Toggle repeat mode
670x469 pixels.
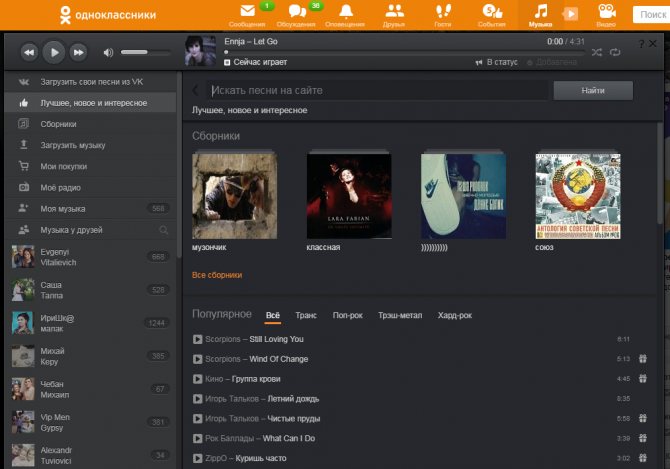[615, 52]
